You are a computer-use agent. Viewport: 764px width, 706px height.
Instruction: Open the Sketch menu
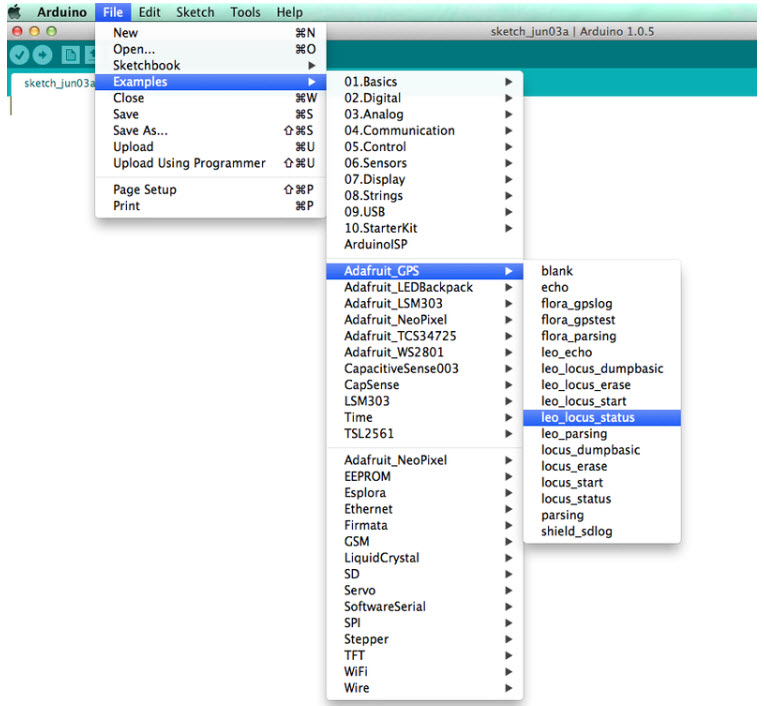tap(195, 12)
